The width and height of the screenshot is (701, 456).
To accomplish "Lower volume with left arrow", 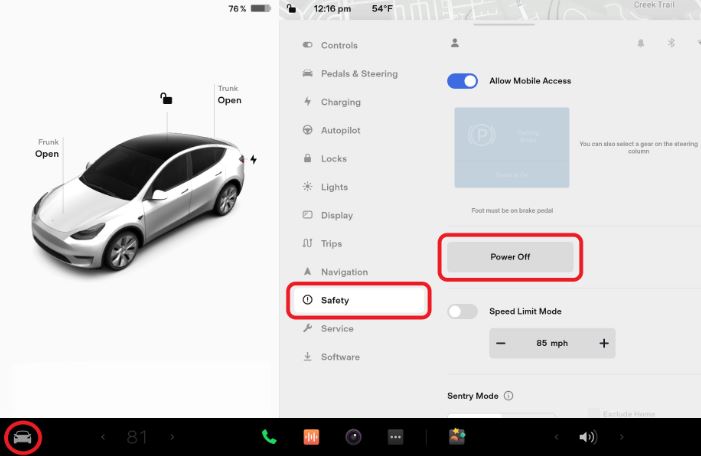I will [557, 437].
